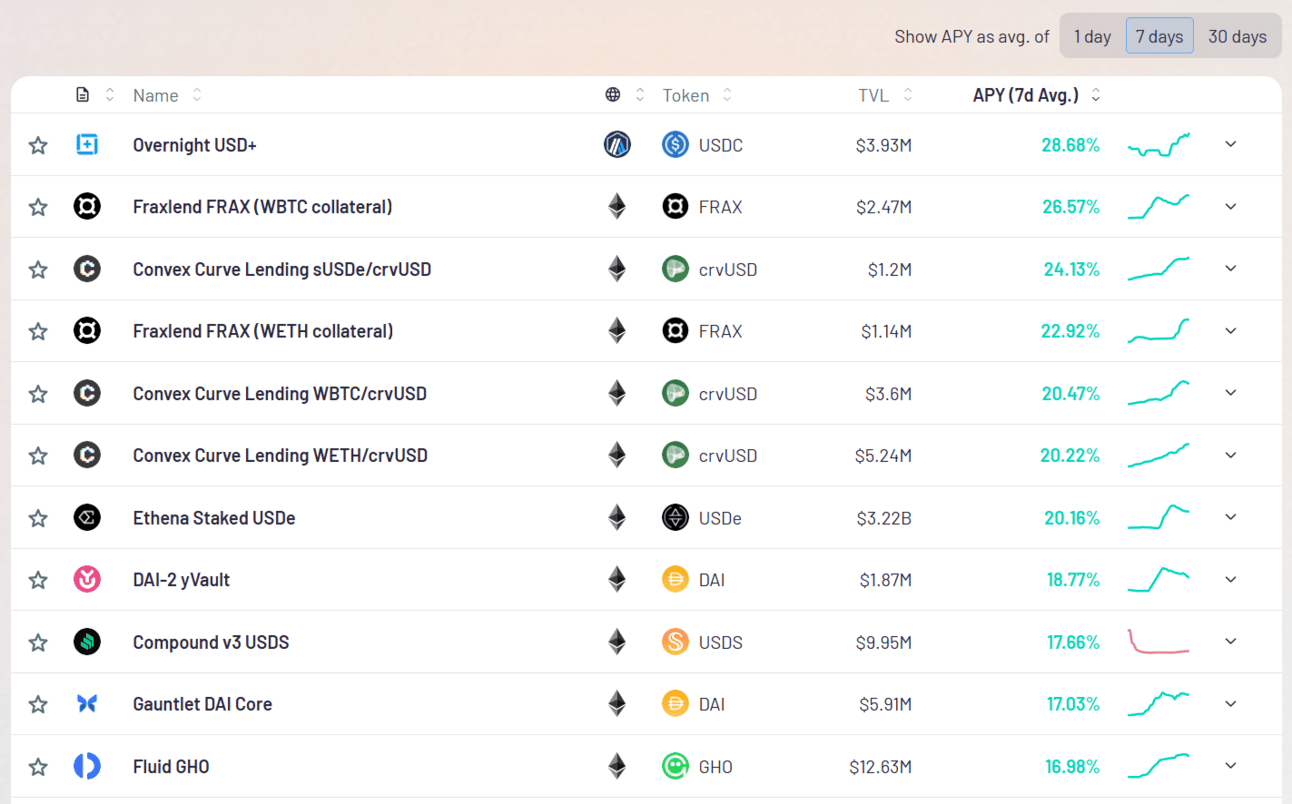Switch APY average to 30 days

pyautogui.click(x=1237, y=36)
